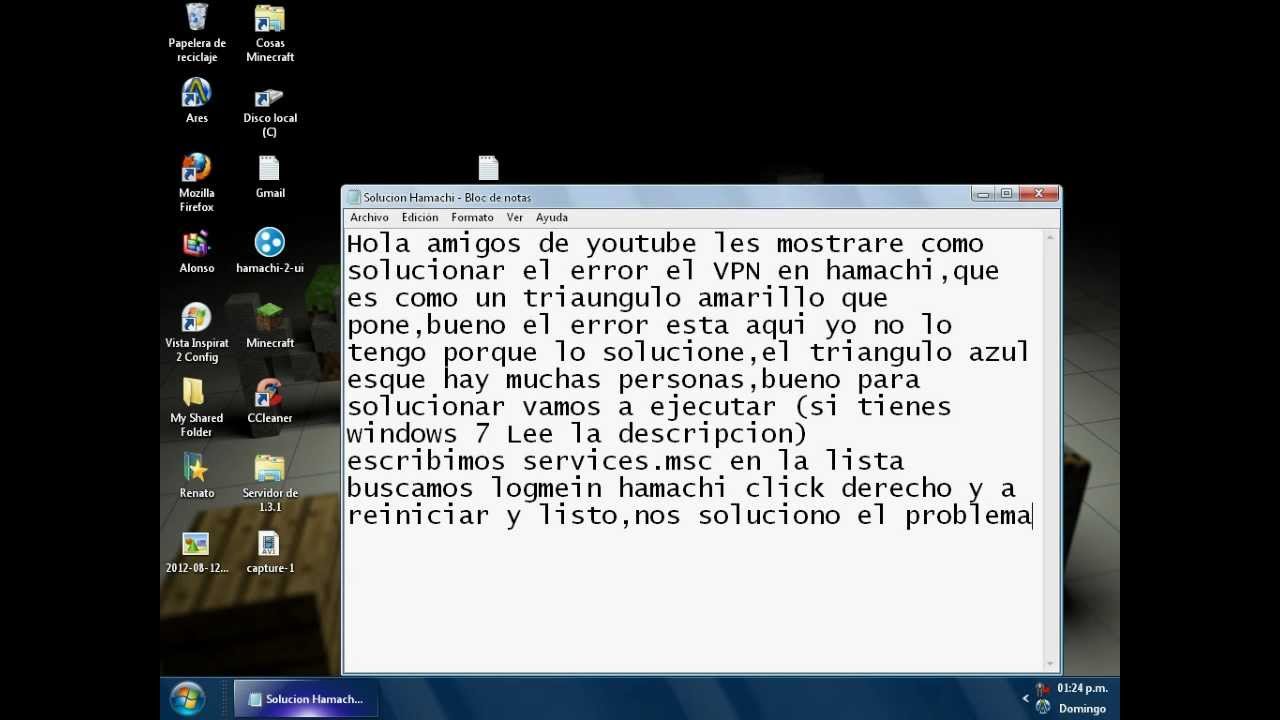The width and height of the screenshot is (1280, 720).
Task: Select the Gmail text file icon
Action: click(270, 176)
